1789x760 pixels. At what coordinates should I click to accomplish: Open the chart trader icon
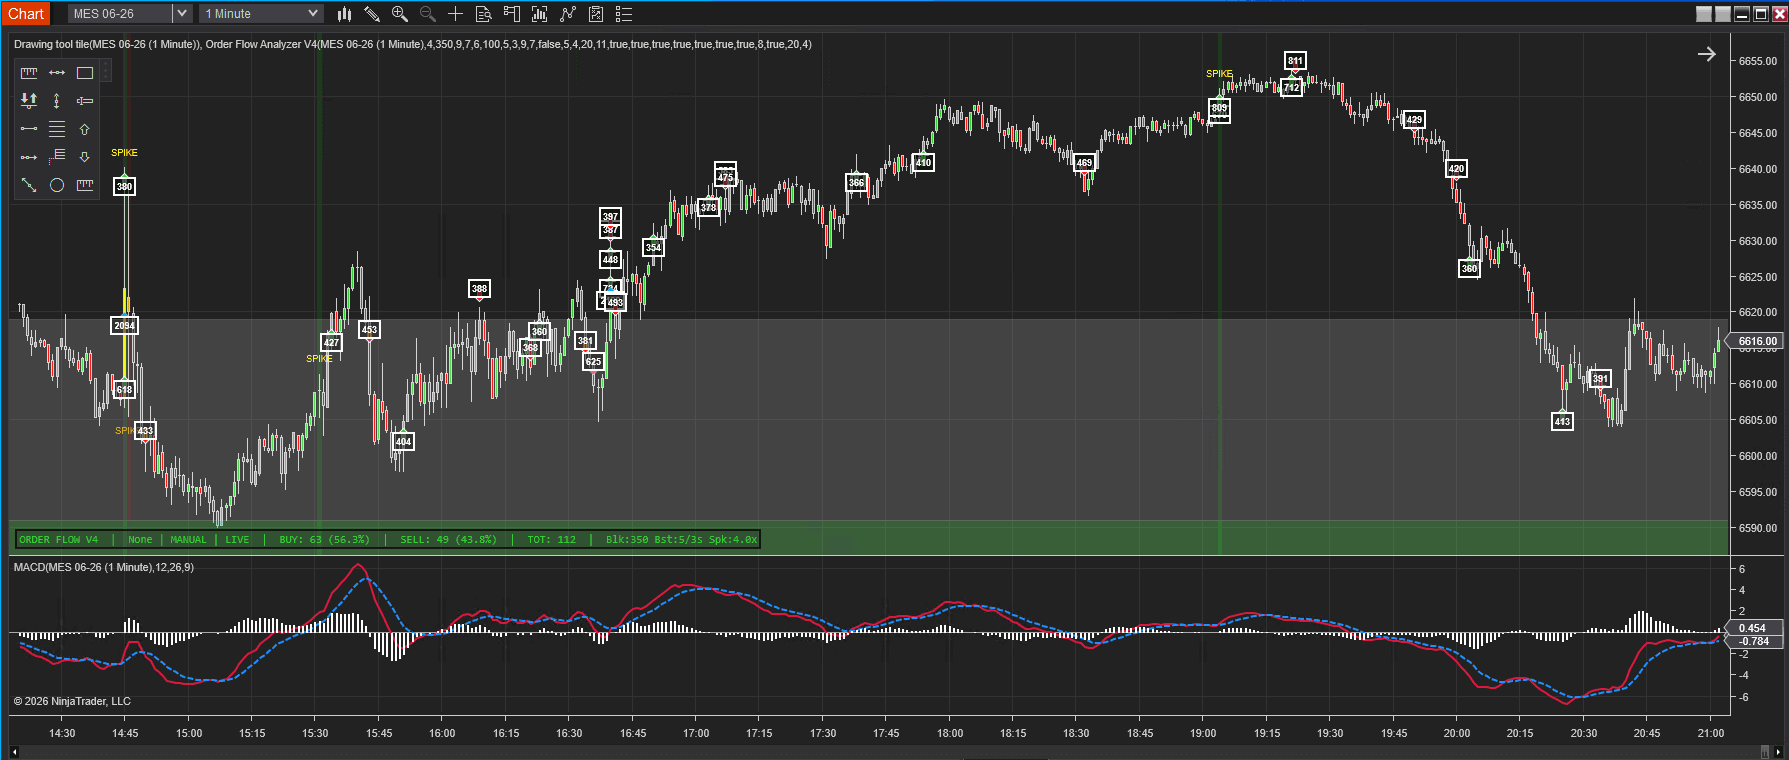[x=512, y=14]
